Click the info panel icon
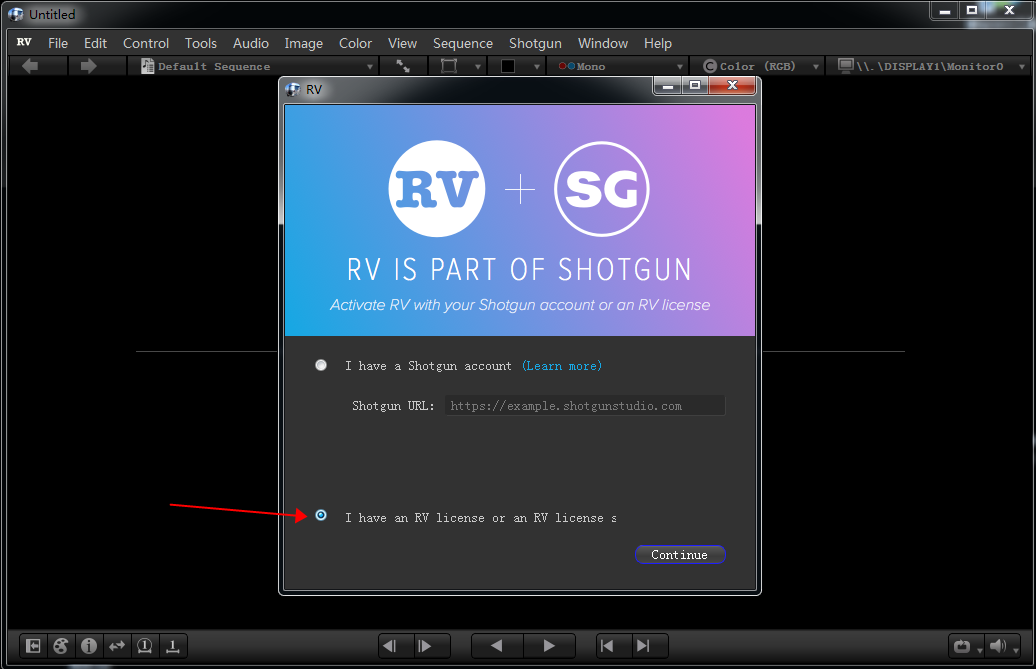This screenshot has width=1036, height=669. [88, 646]
